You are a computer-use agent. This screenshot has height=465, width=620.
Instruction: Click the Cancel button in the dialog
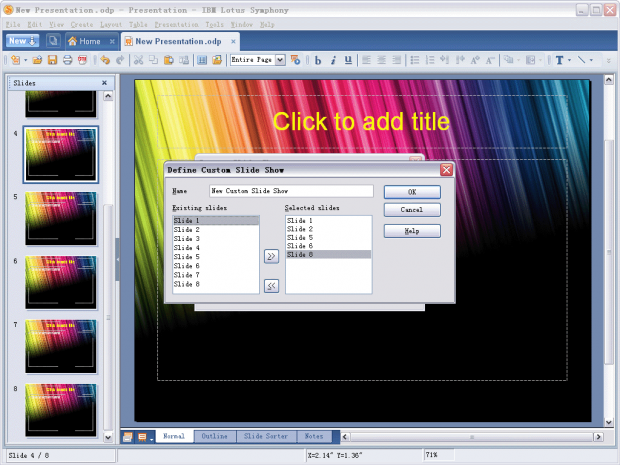[x=412, y=210]
